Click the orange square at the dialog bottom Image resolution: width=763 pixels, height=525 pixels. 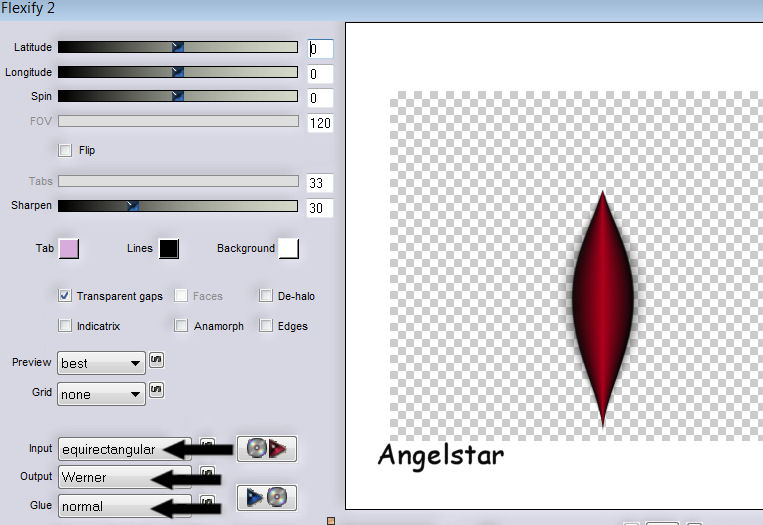point(331,520)
